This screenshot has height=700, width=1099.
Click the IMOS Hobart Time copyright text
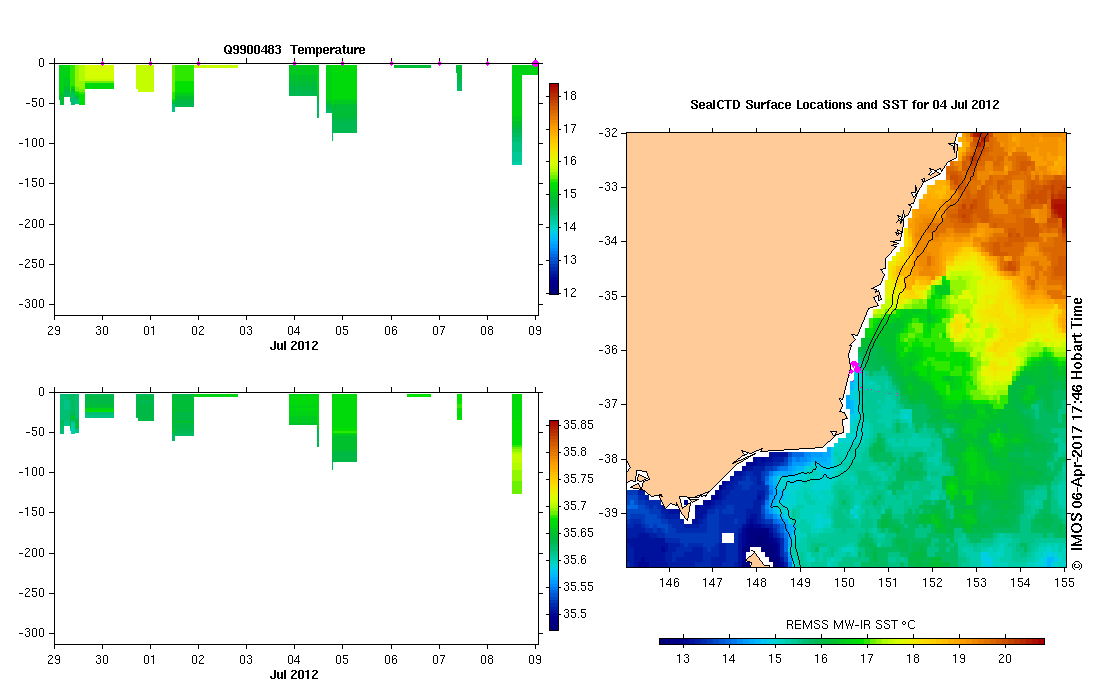point(1077,434)
